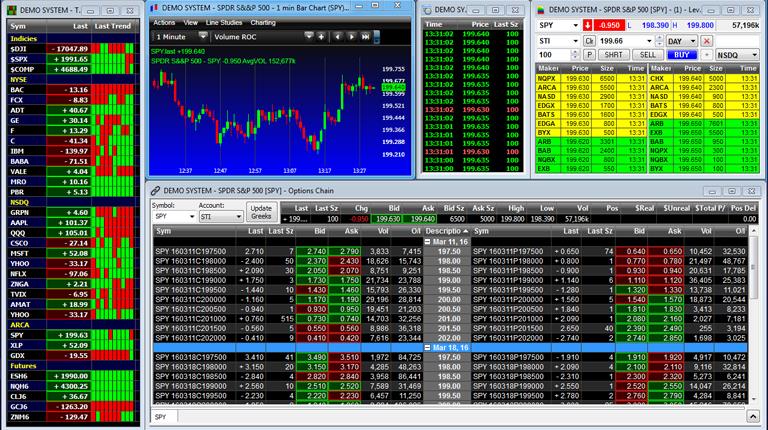This screenshot has width=768, height=430.
Task: Collapse the Mar 11, 16 expiration group
Action: pyautogui.click(x=427, y=242)
